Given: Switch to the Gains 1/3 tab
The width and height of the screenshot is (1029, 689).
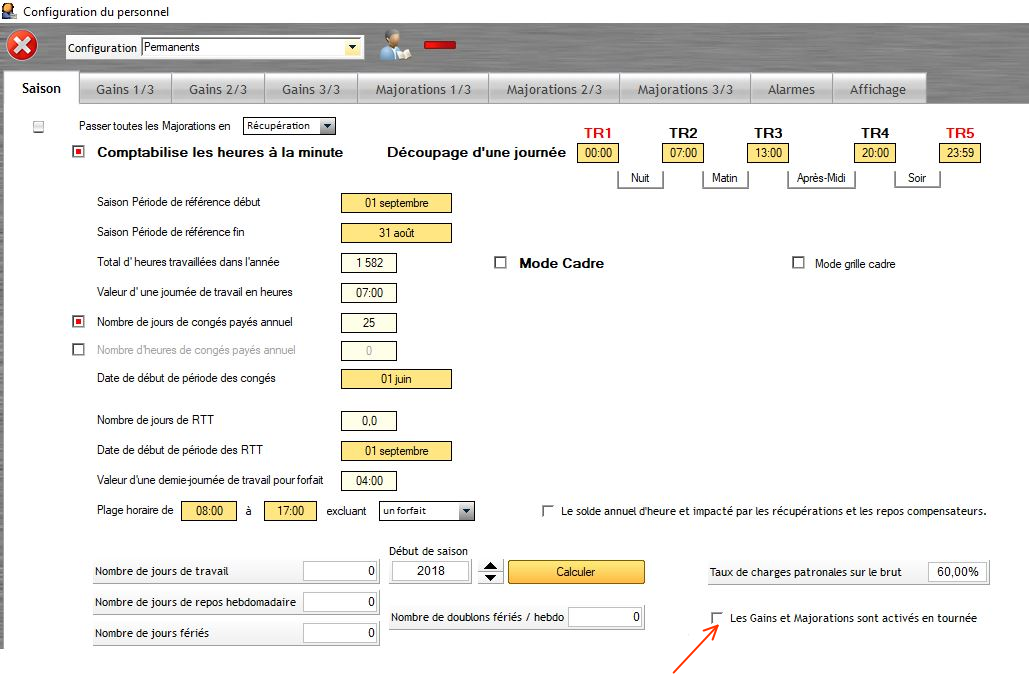Looking at the screenshot, I should pos(125,89).
